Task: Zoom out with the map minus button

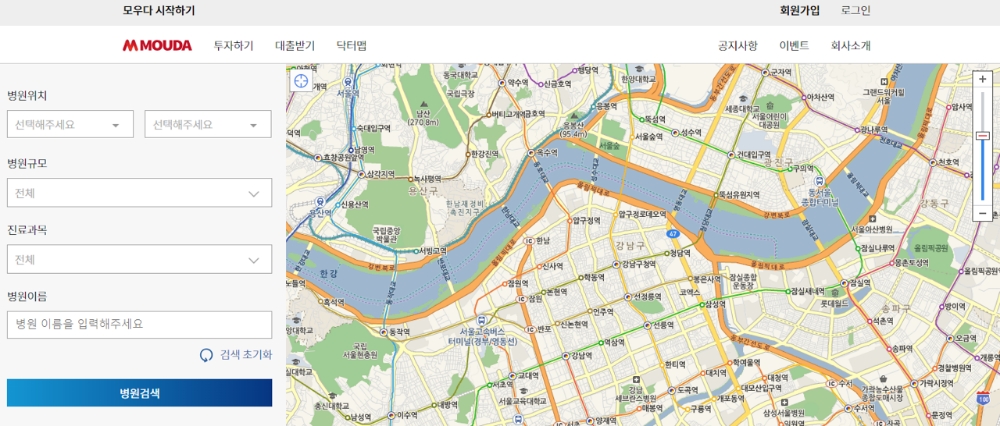Action: pyautogui.click(x=982, y=213)
